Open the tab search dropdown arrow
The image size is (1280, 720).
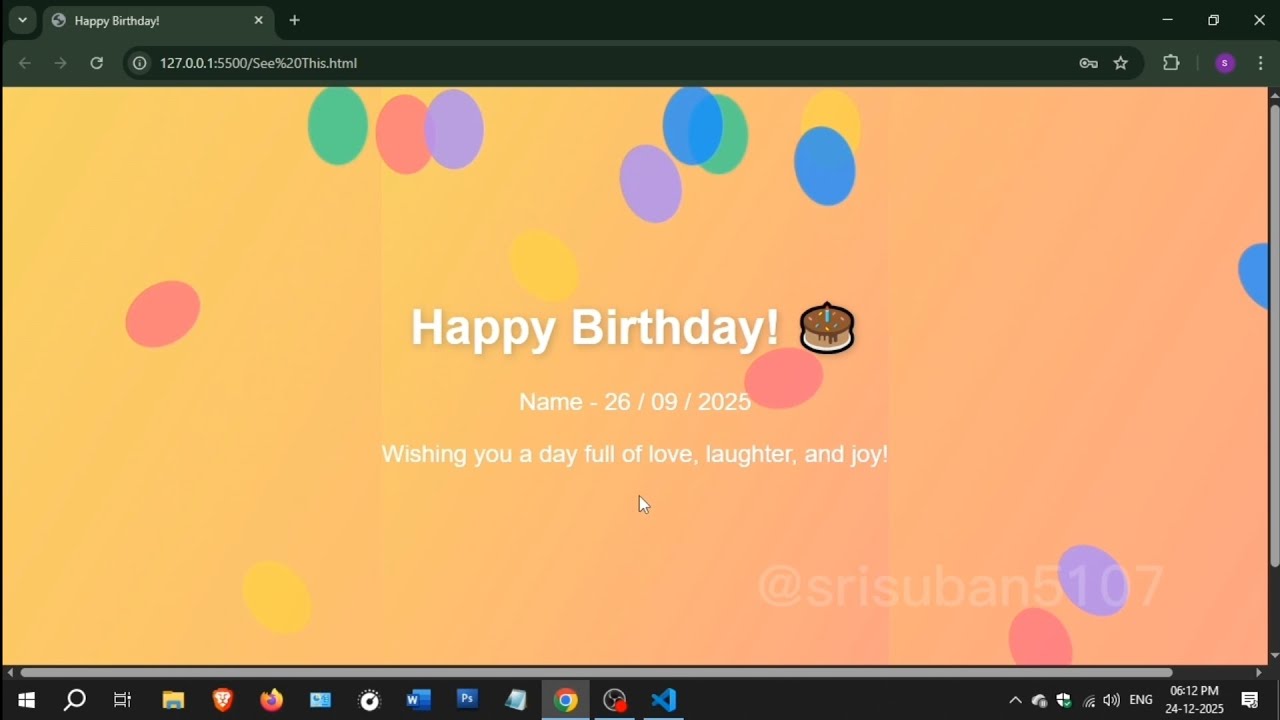21,20
